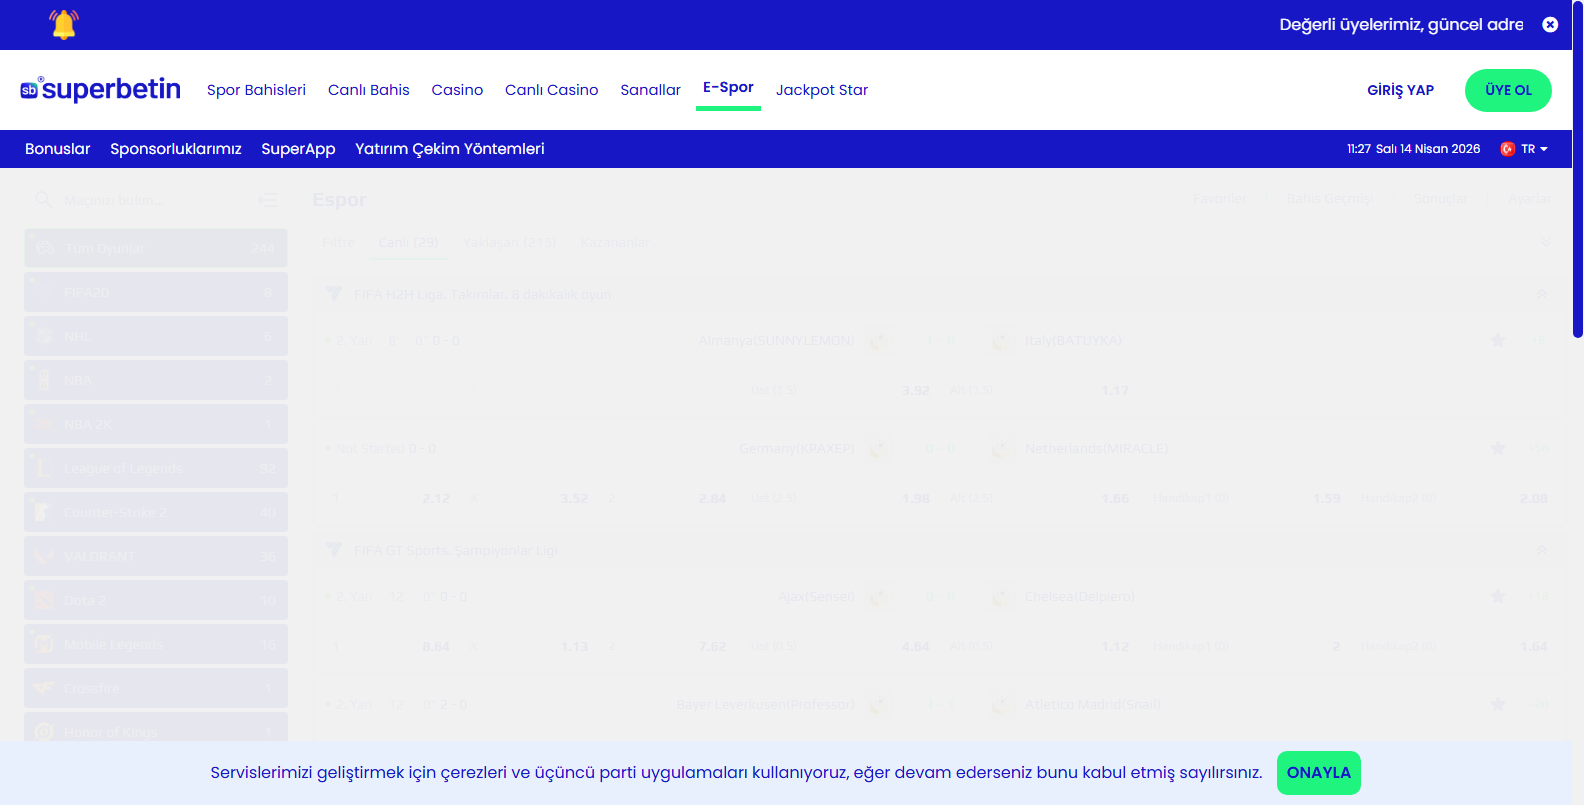Go to Casino page
Screen dimensions: 1584x805
(457, 90)
